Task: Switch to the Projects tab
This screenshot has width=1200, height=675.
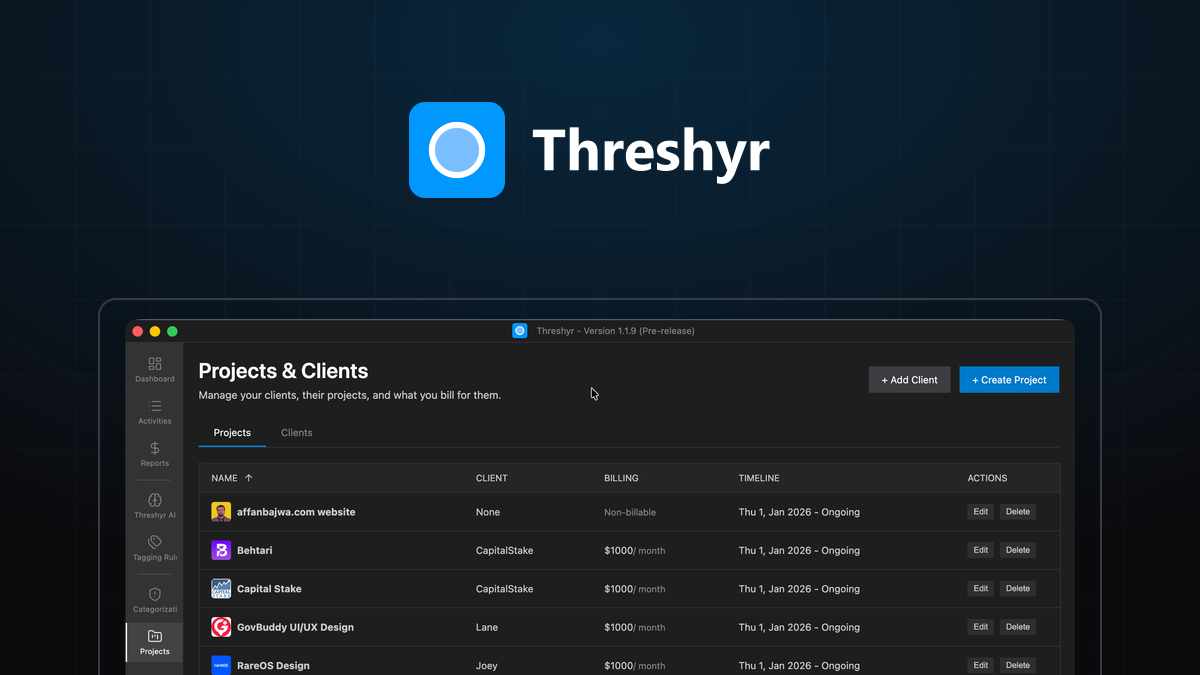Action: click(232, 433)
